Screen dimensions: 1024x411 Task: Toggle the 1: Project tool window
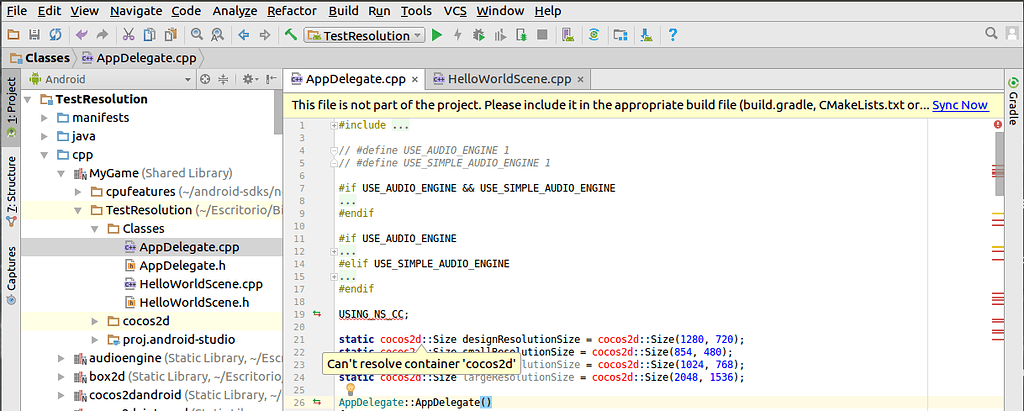click(x=11, y=108)
